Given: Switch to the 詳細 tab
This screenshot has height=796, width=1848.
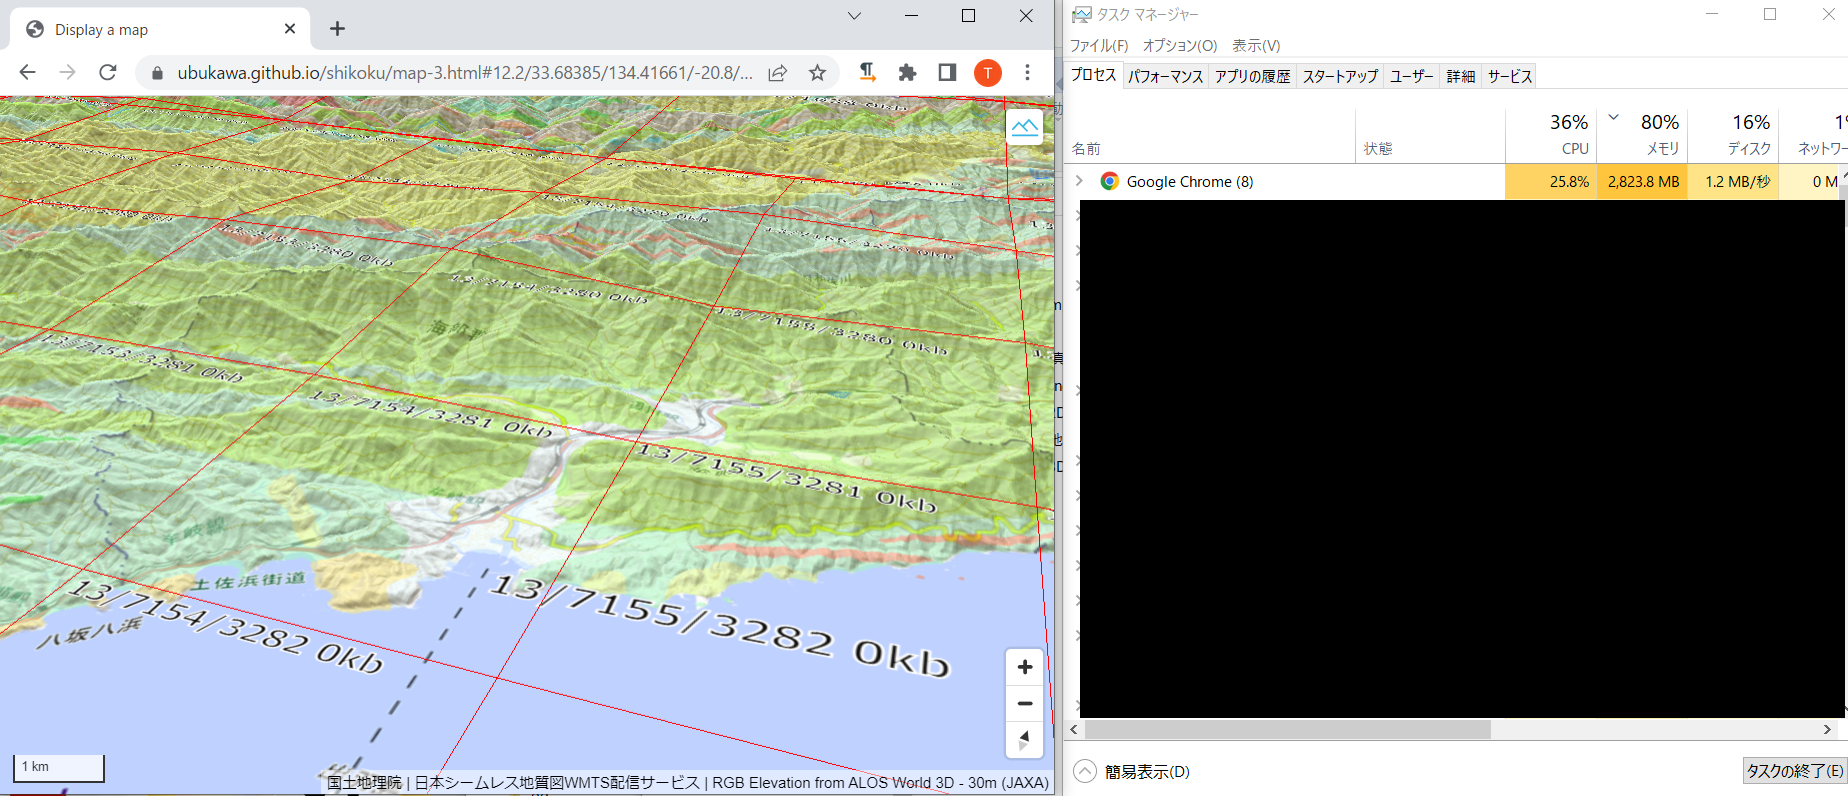Looking at the screenshot, I should [1460, 76].
